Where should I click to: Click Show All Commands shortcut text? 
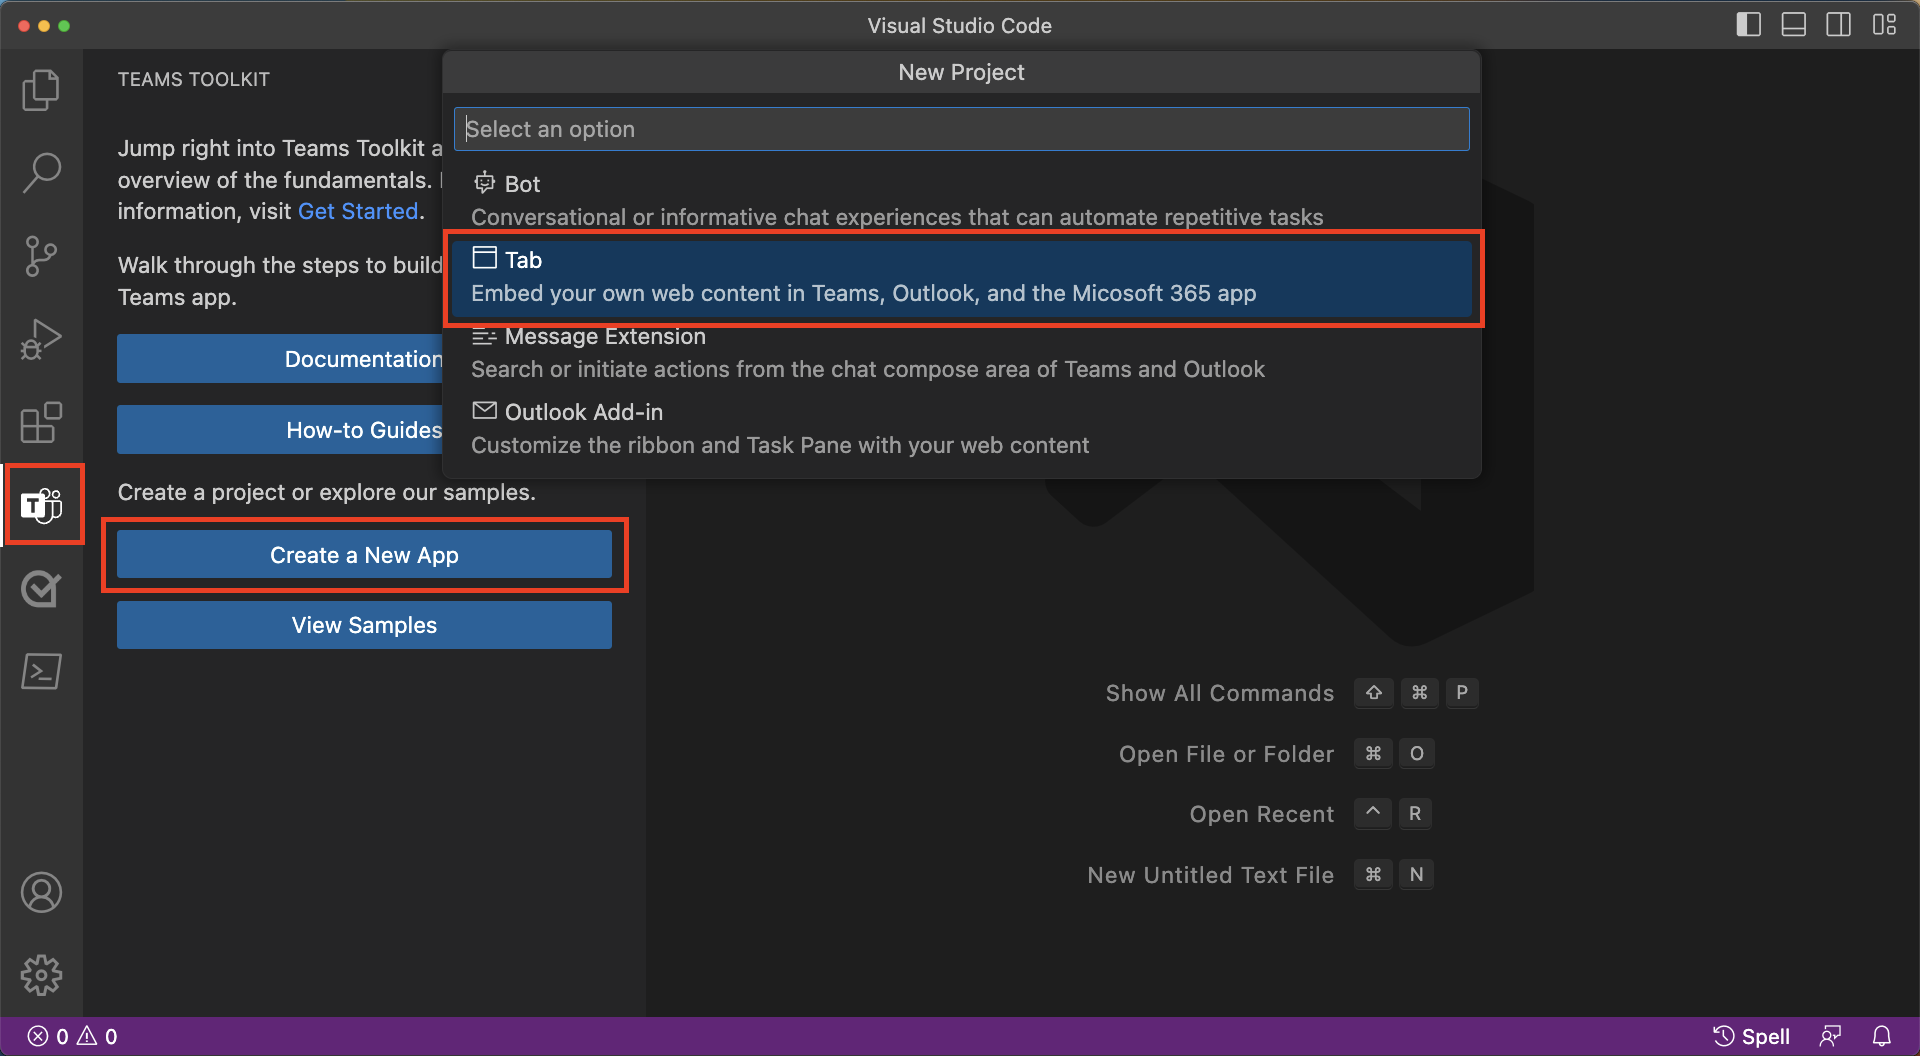(1219, 693)
